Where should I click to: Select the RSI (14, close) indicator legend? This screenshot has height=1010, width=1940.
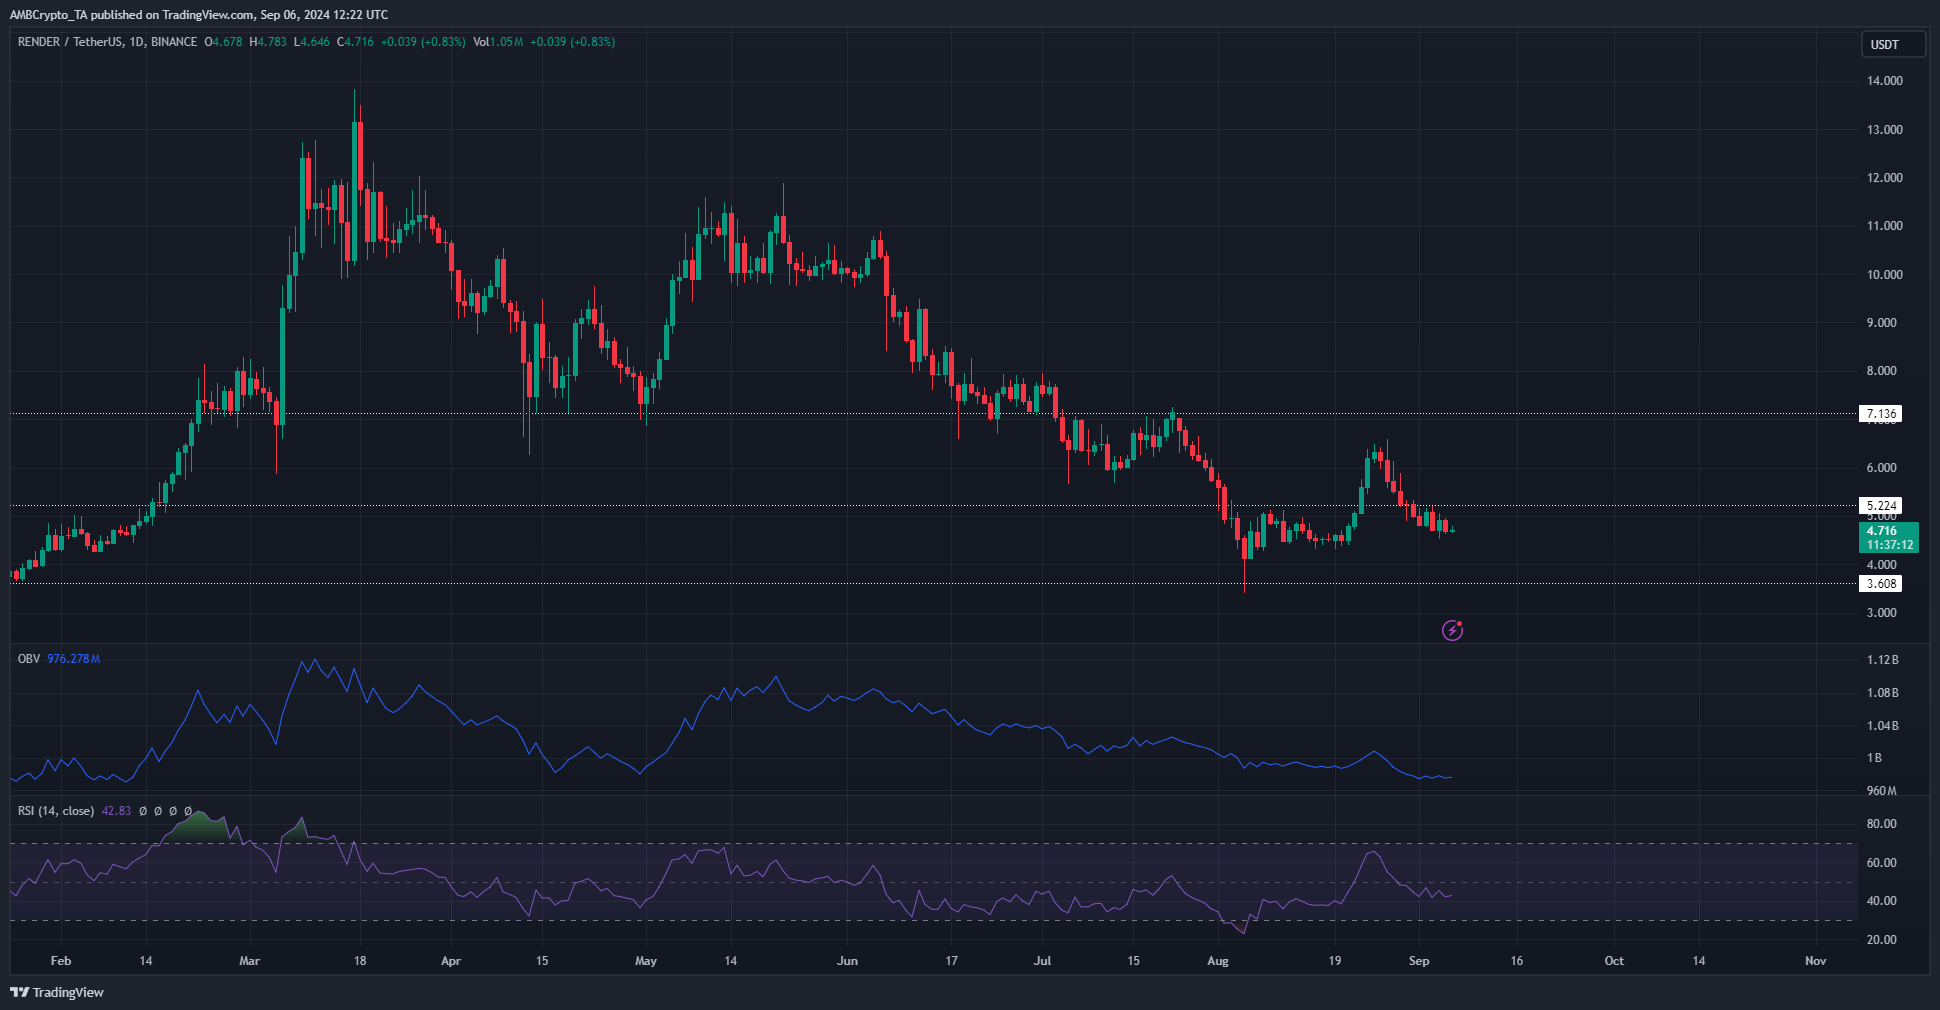coord(56,811)
